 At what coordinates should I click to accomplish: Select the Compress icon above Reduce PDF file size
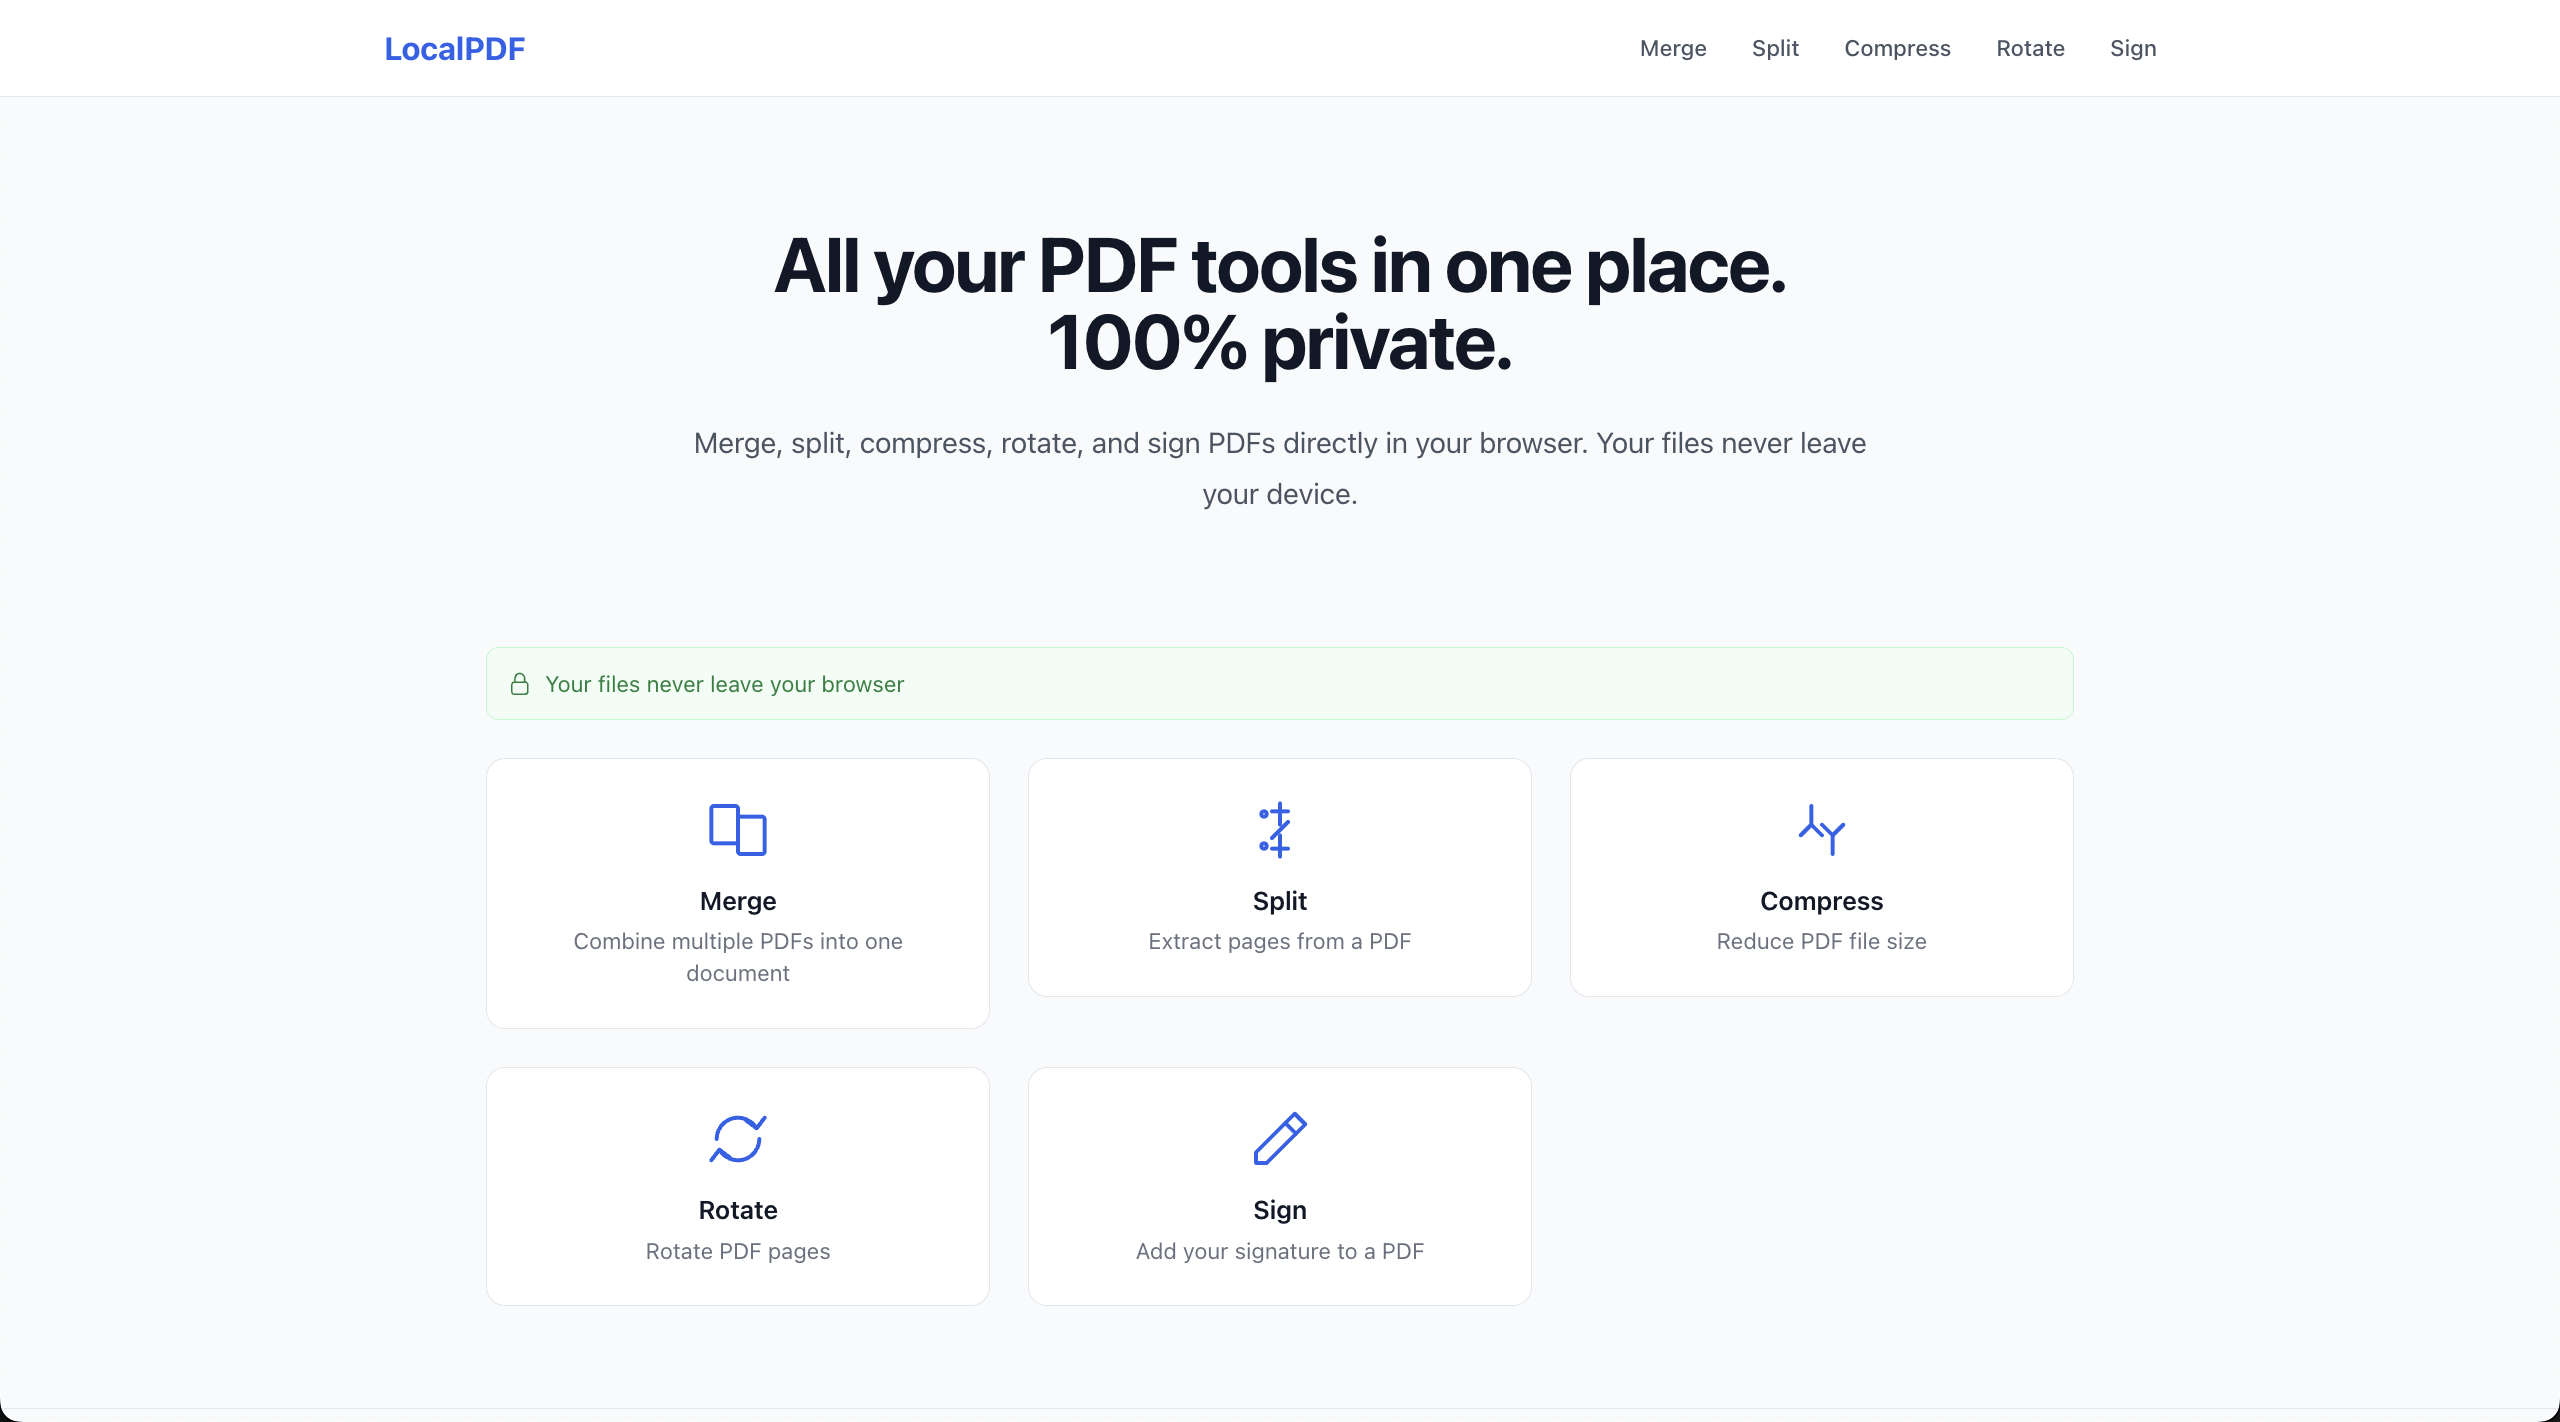pos(1821,829)
